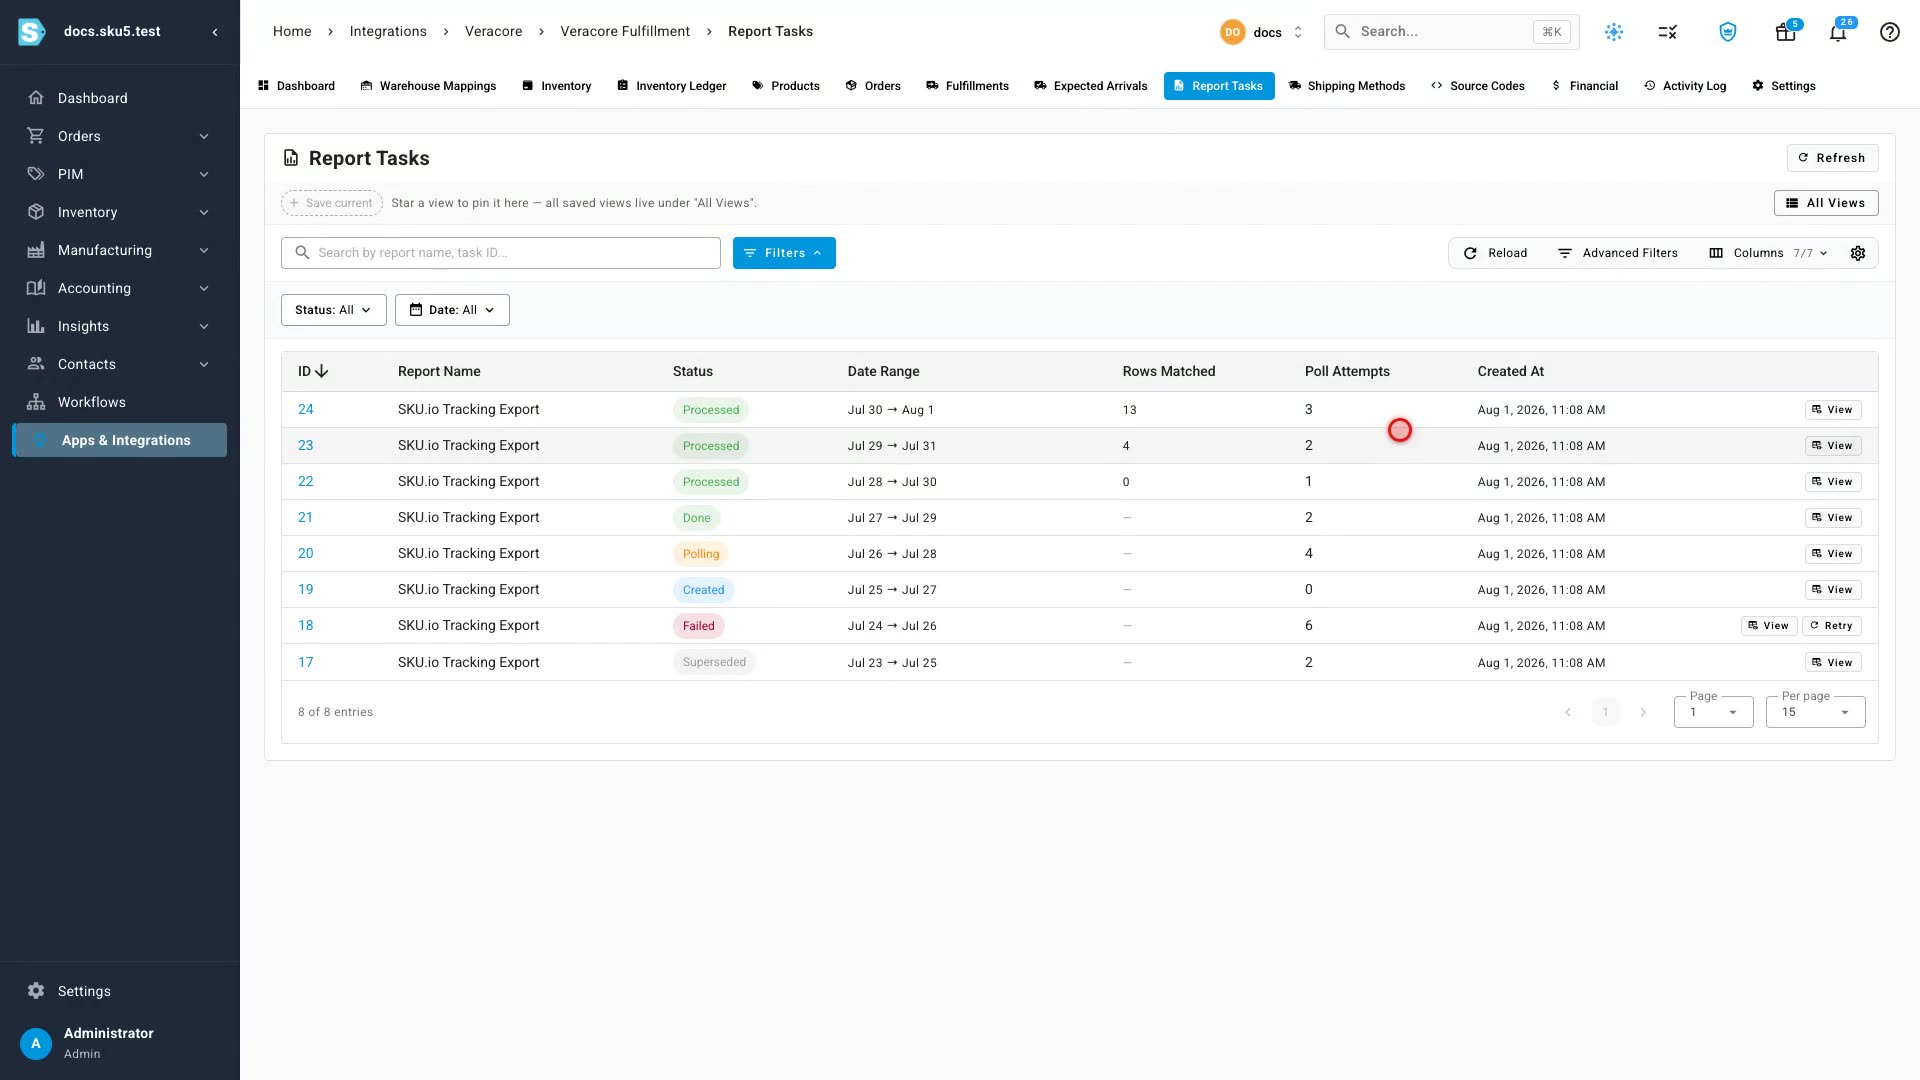
Task: Open the Shipping Methods tab
Action: 1346,86
